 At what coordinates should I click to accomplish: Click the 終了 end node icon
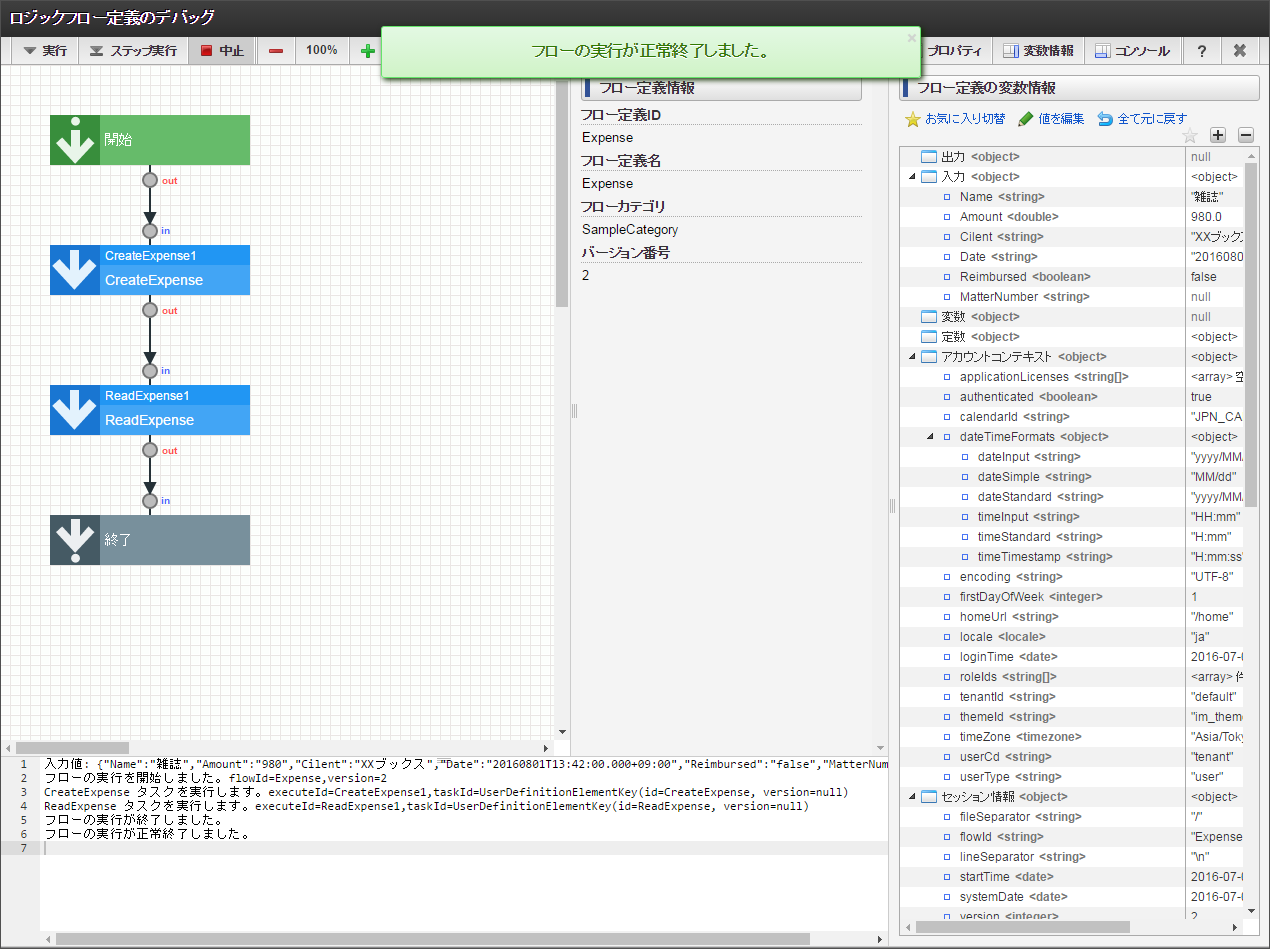tap(75, 540)
